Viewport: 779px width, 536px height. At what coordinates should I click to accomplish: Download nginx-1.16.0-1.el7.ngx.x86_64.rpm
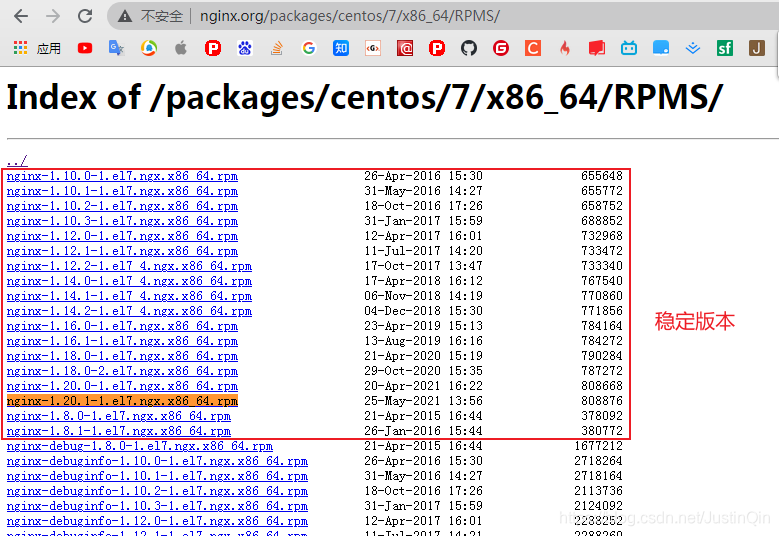click(x=122, y=326)
